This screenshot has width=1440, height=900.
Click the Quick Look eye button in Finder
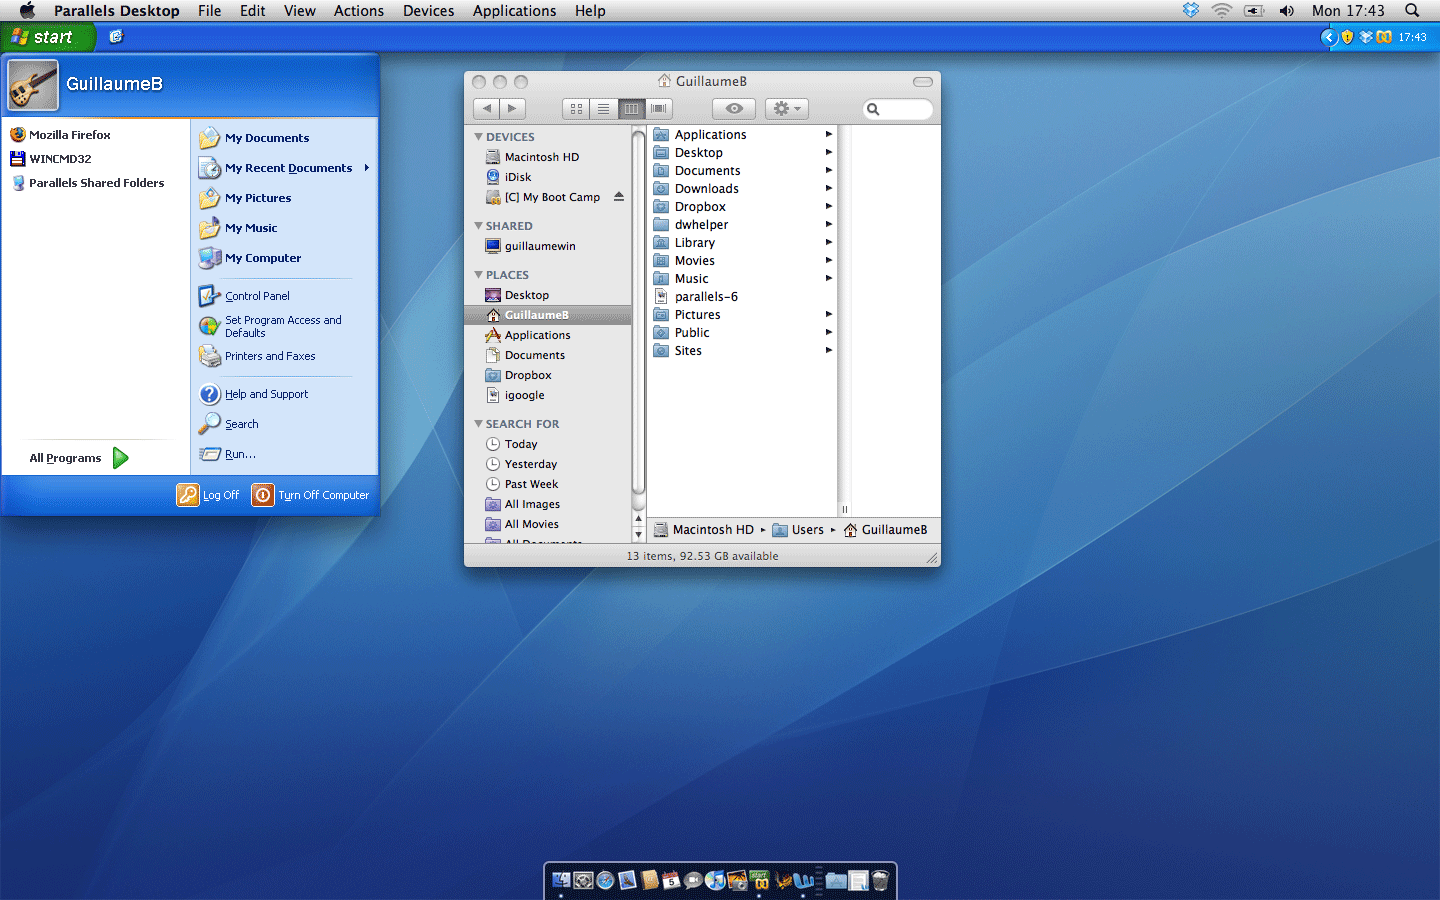734,108
